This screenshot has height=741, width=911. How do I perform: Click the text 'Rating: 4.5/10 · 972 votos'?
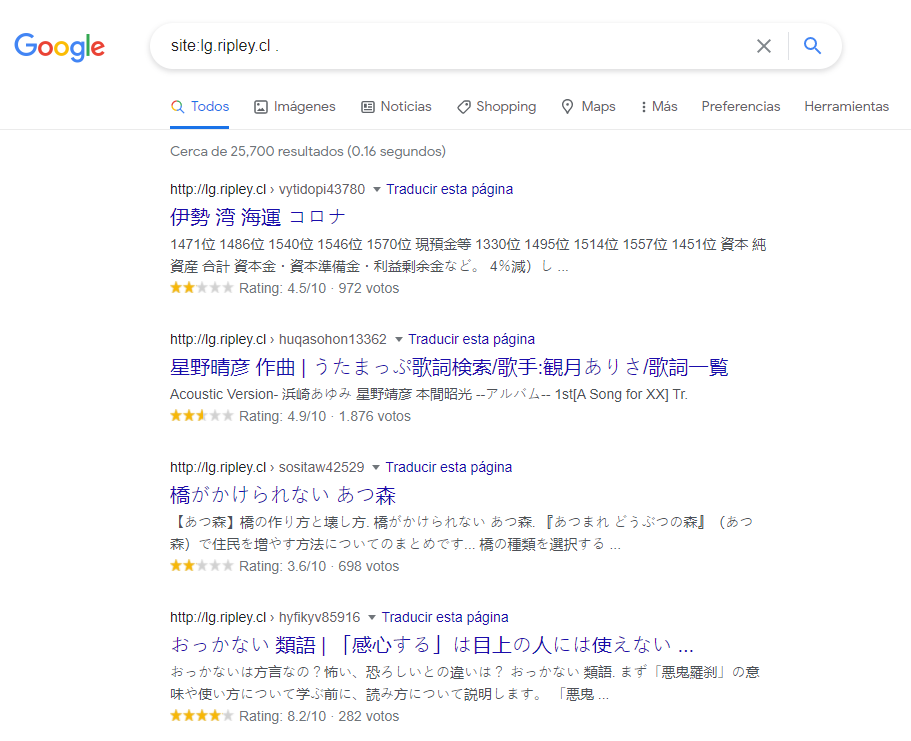pyautogui.click(x=319, y=288)
